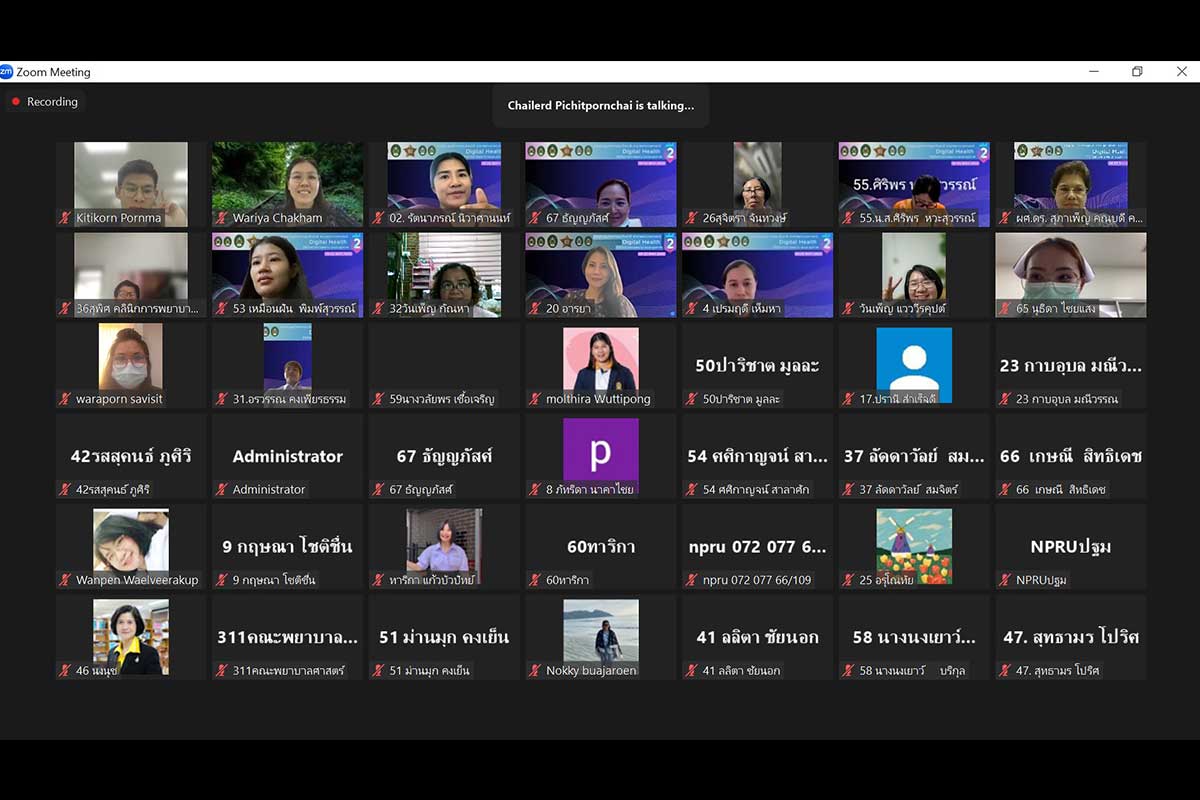Select the Wariya Chakham video tile
1200x800 pixels.
tap(287, 184)
